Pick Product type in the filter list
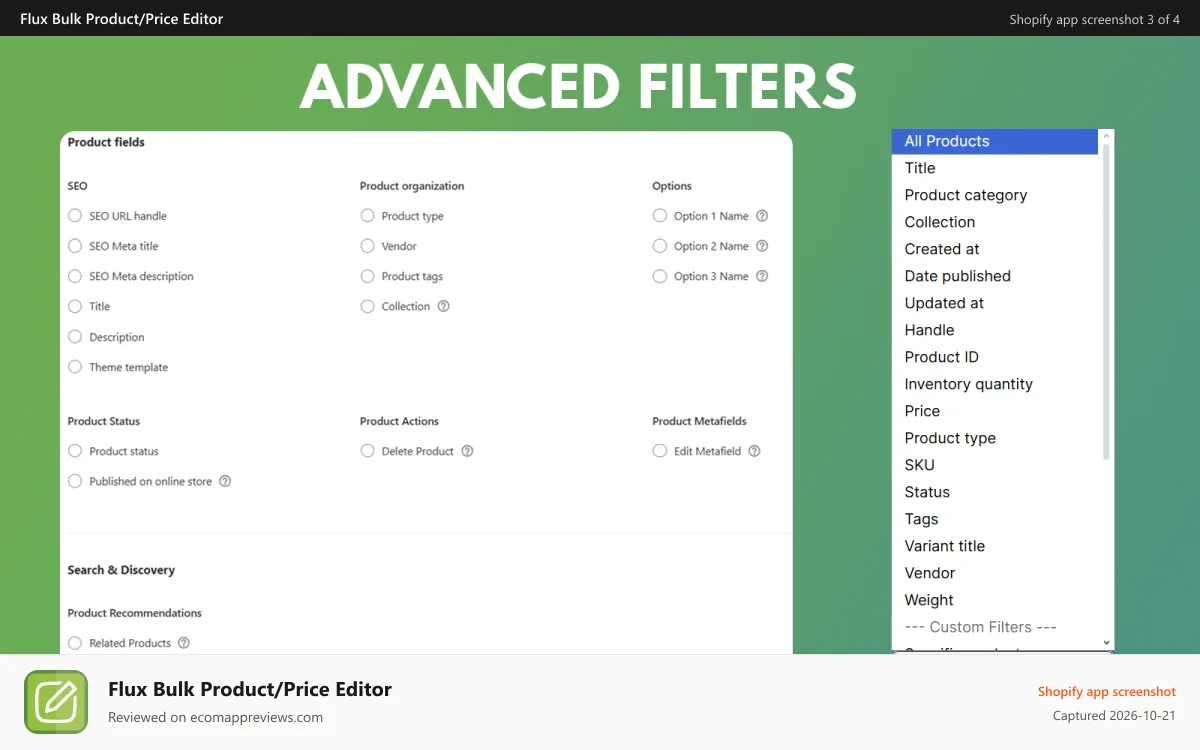 click(x=995, y=438)
